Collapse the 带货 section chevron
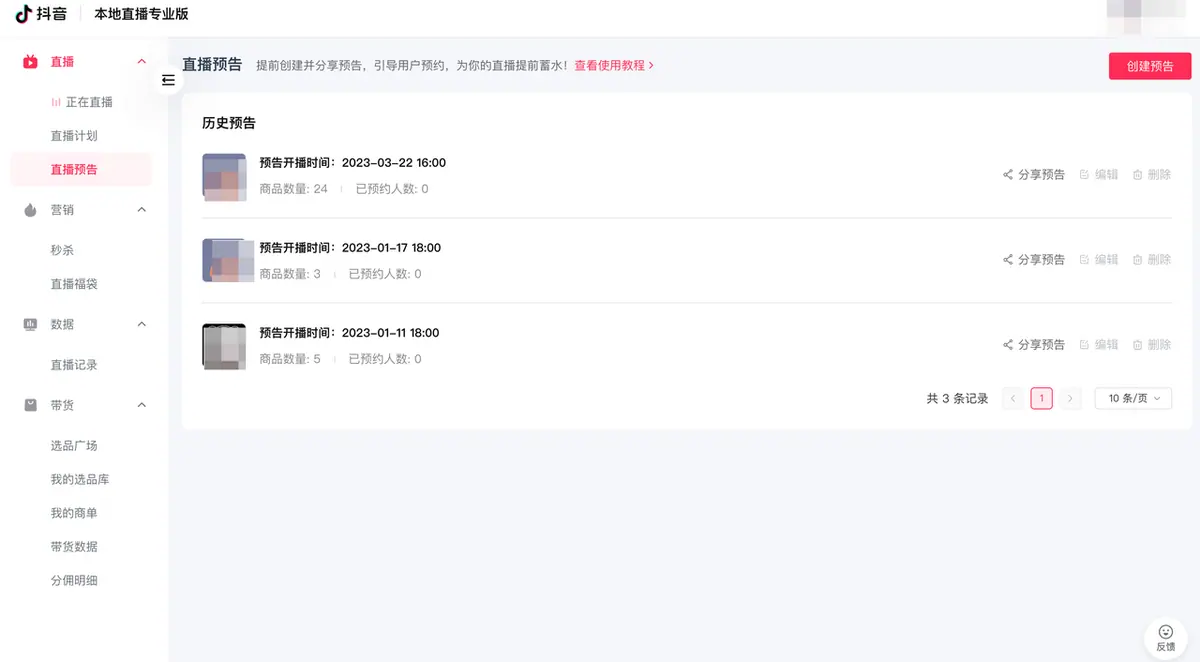Viewport: 1200px width, 662px height. pos(141,405)
